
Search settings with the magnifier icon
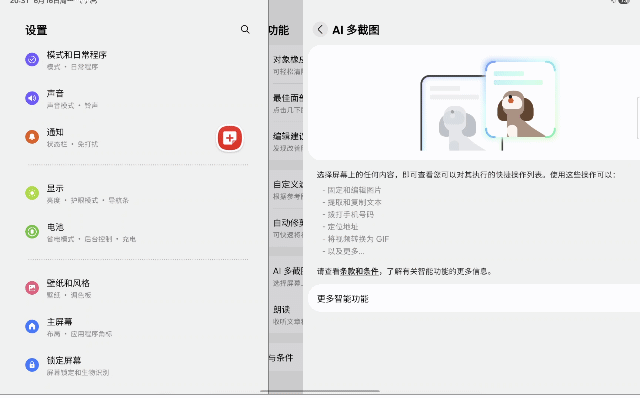245,29
